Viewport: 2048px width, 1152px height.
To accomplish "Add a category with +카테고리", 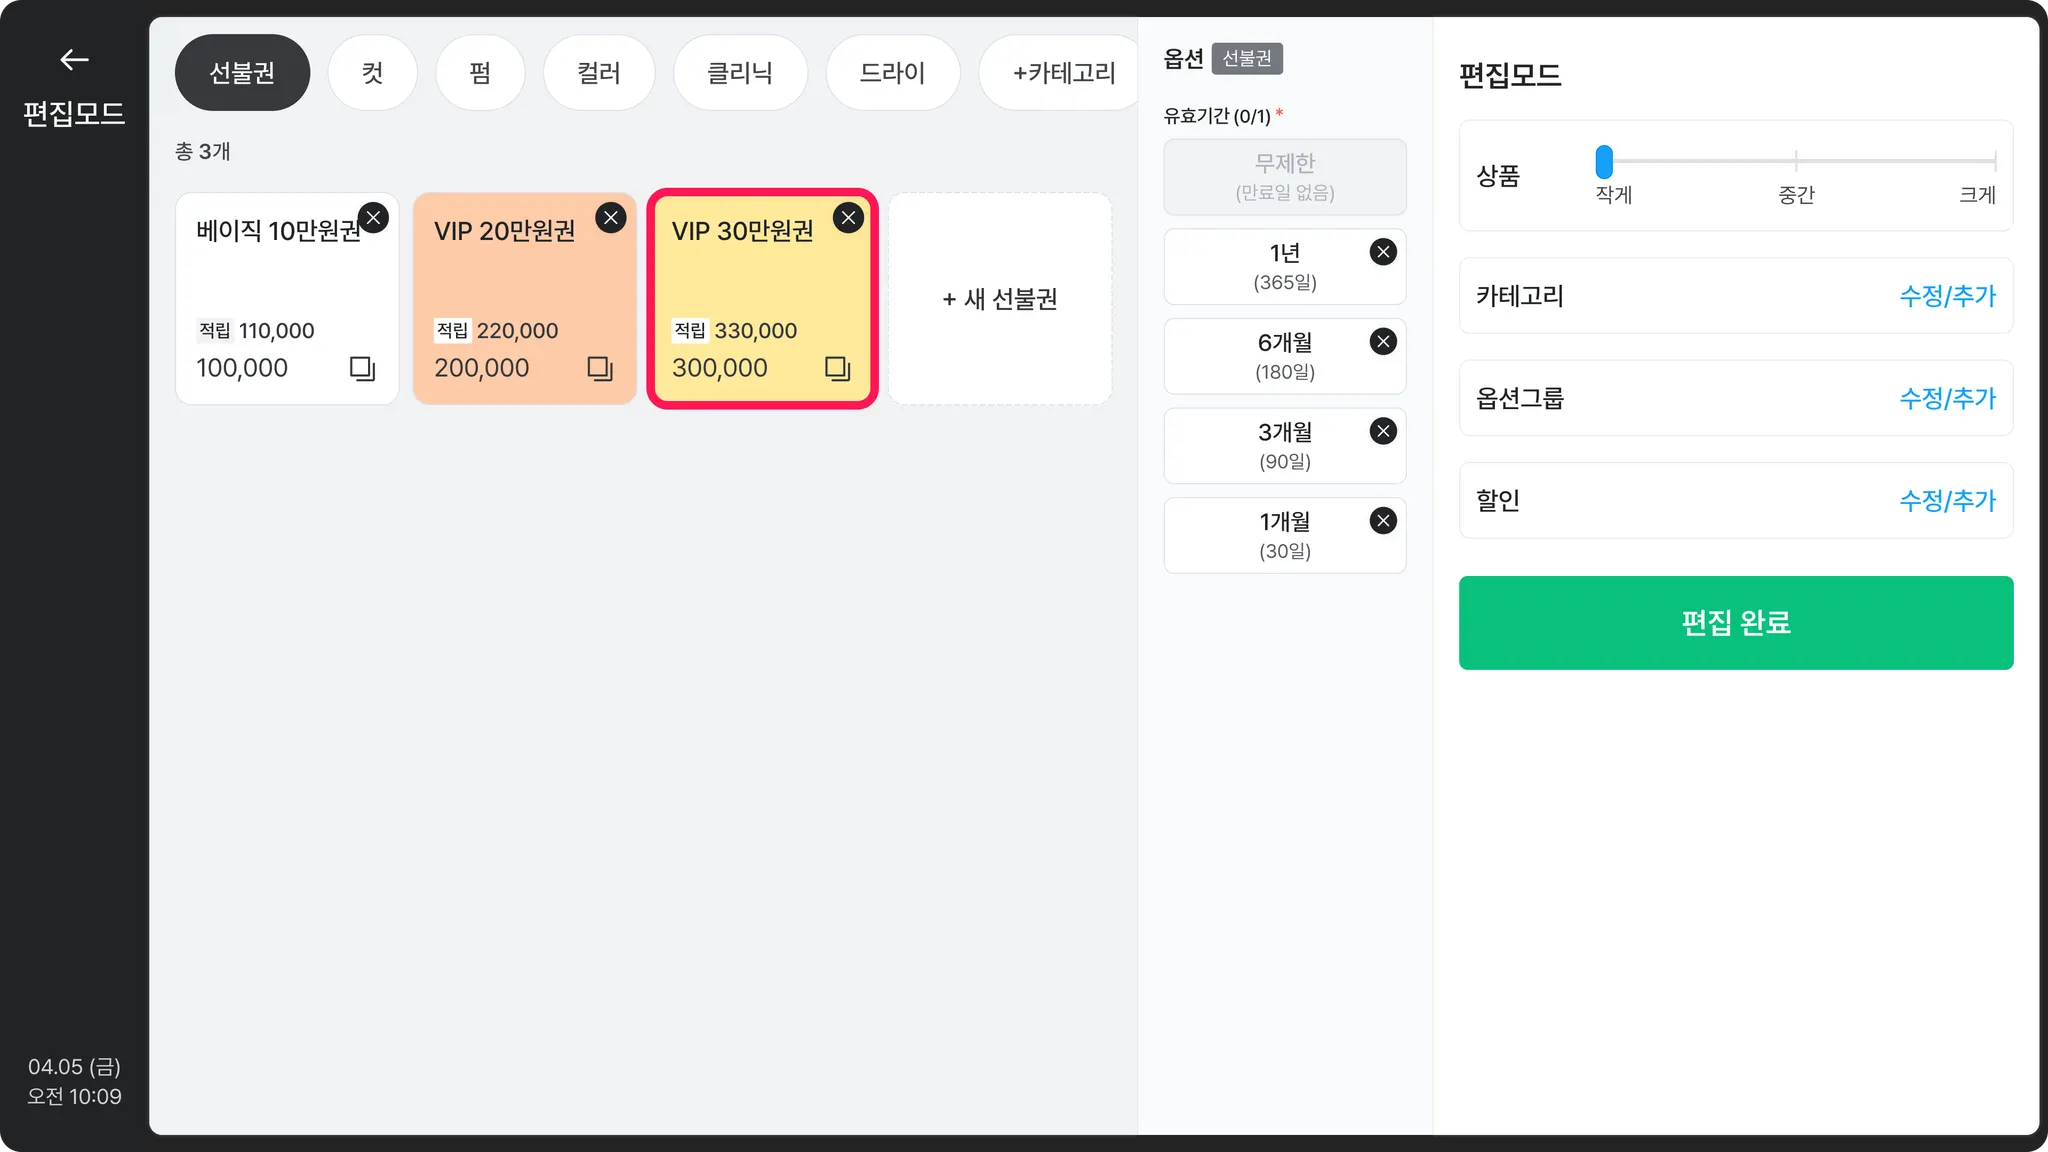I will tap(1062, 73).
